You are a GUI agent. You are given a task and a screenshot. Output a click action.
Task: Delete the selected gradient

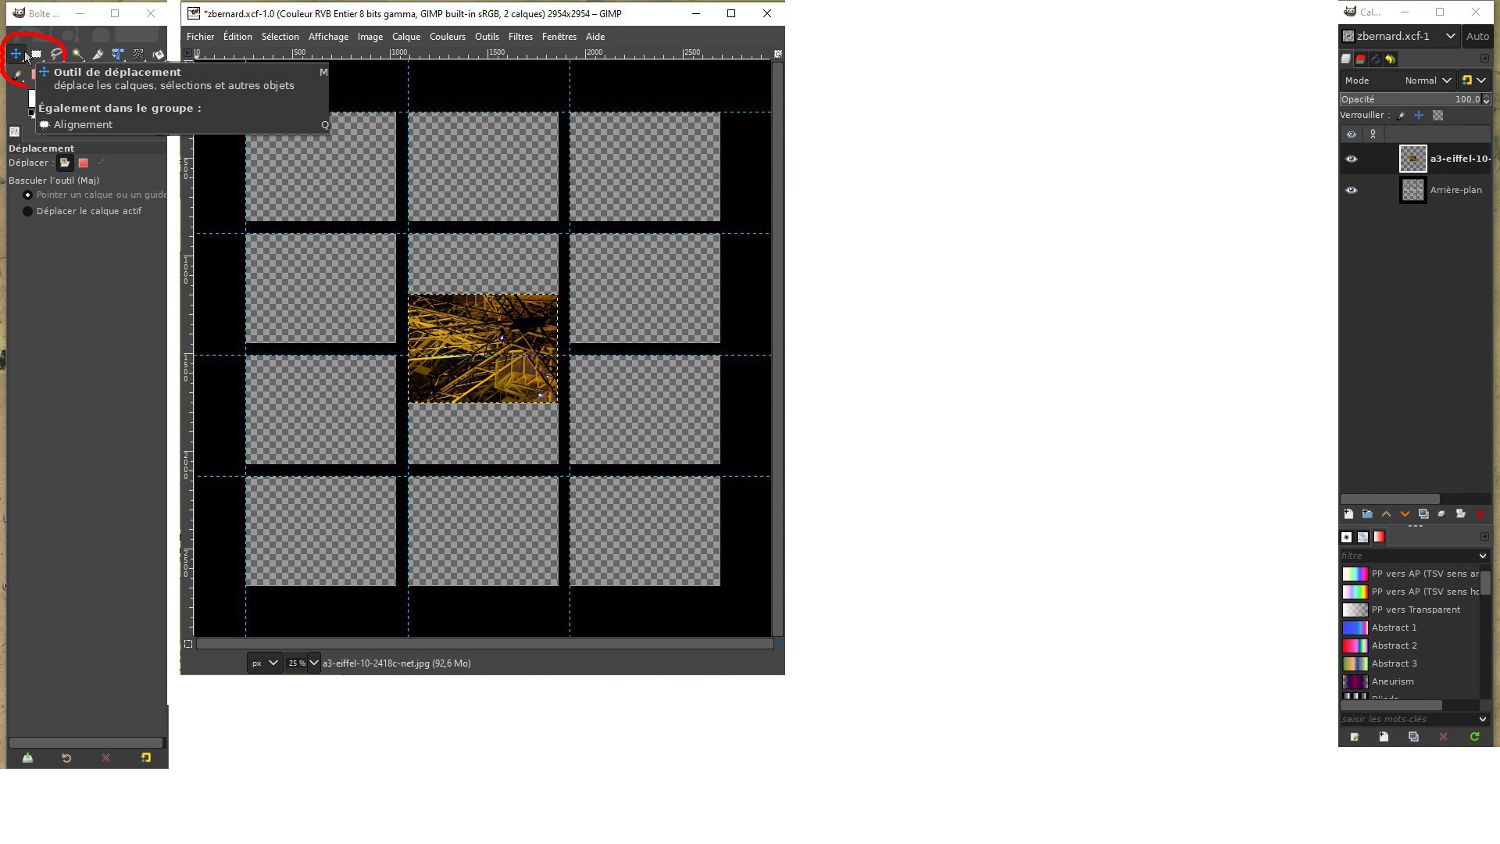(1443, 737)
